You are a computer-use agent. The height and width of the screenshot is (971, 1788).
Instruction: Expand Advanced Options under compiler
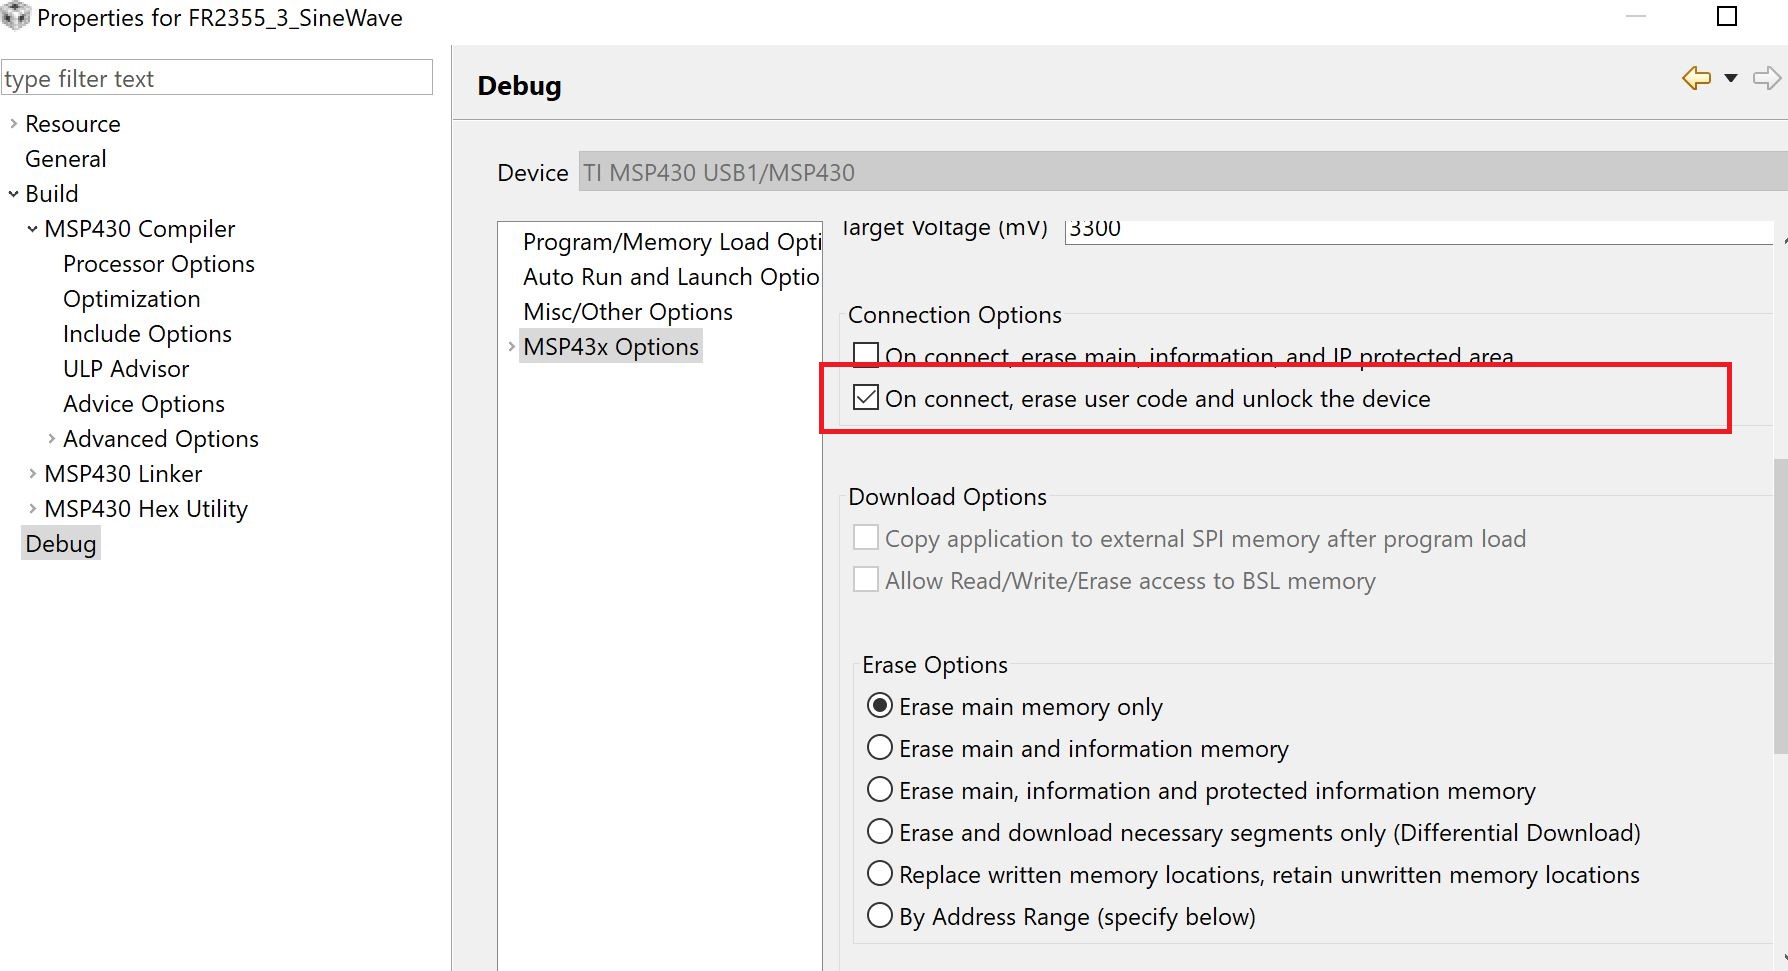pos(52,439)
